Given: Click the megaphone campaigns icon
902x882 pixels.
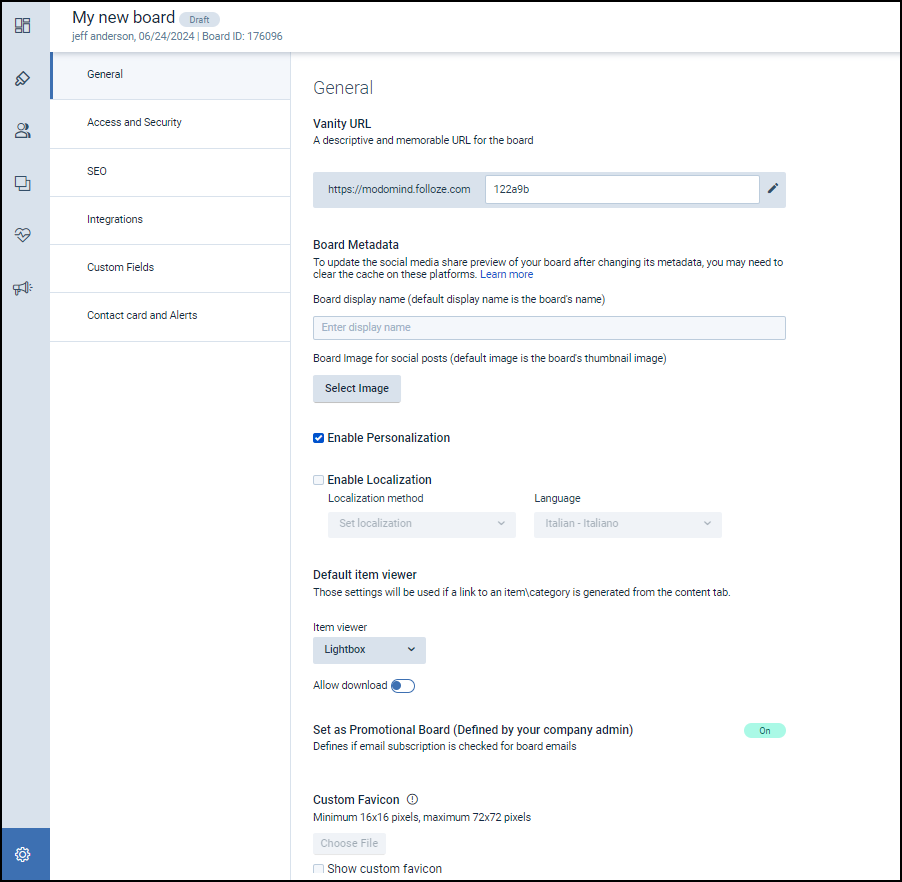Looking at the screenshot, I should coord(22,288).
